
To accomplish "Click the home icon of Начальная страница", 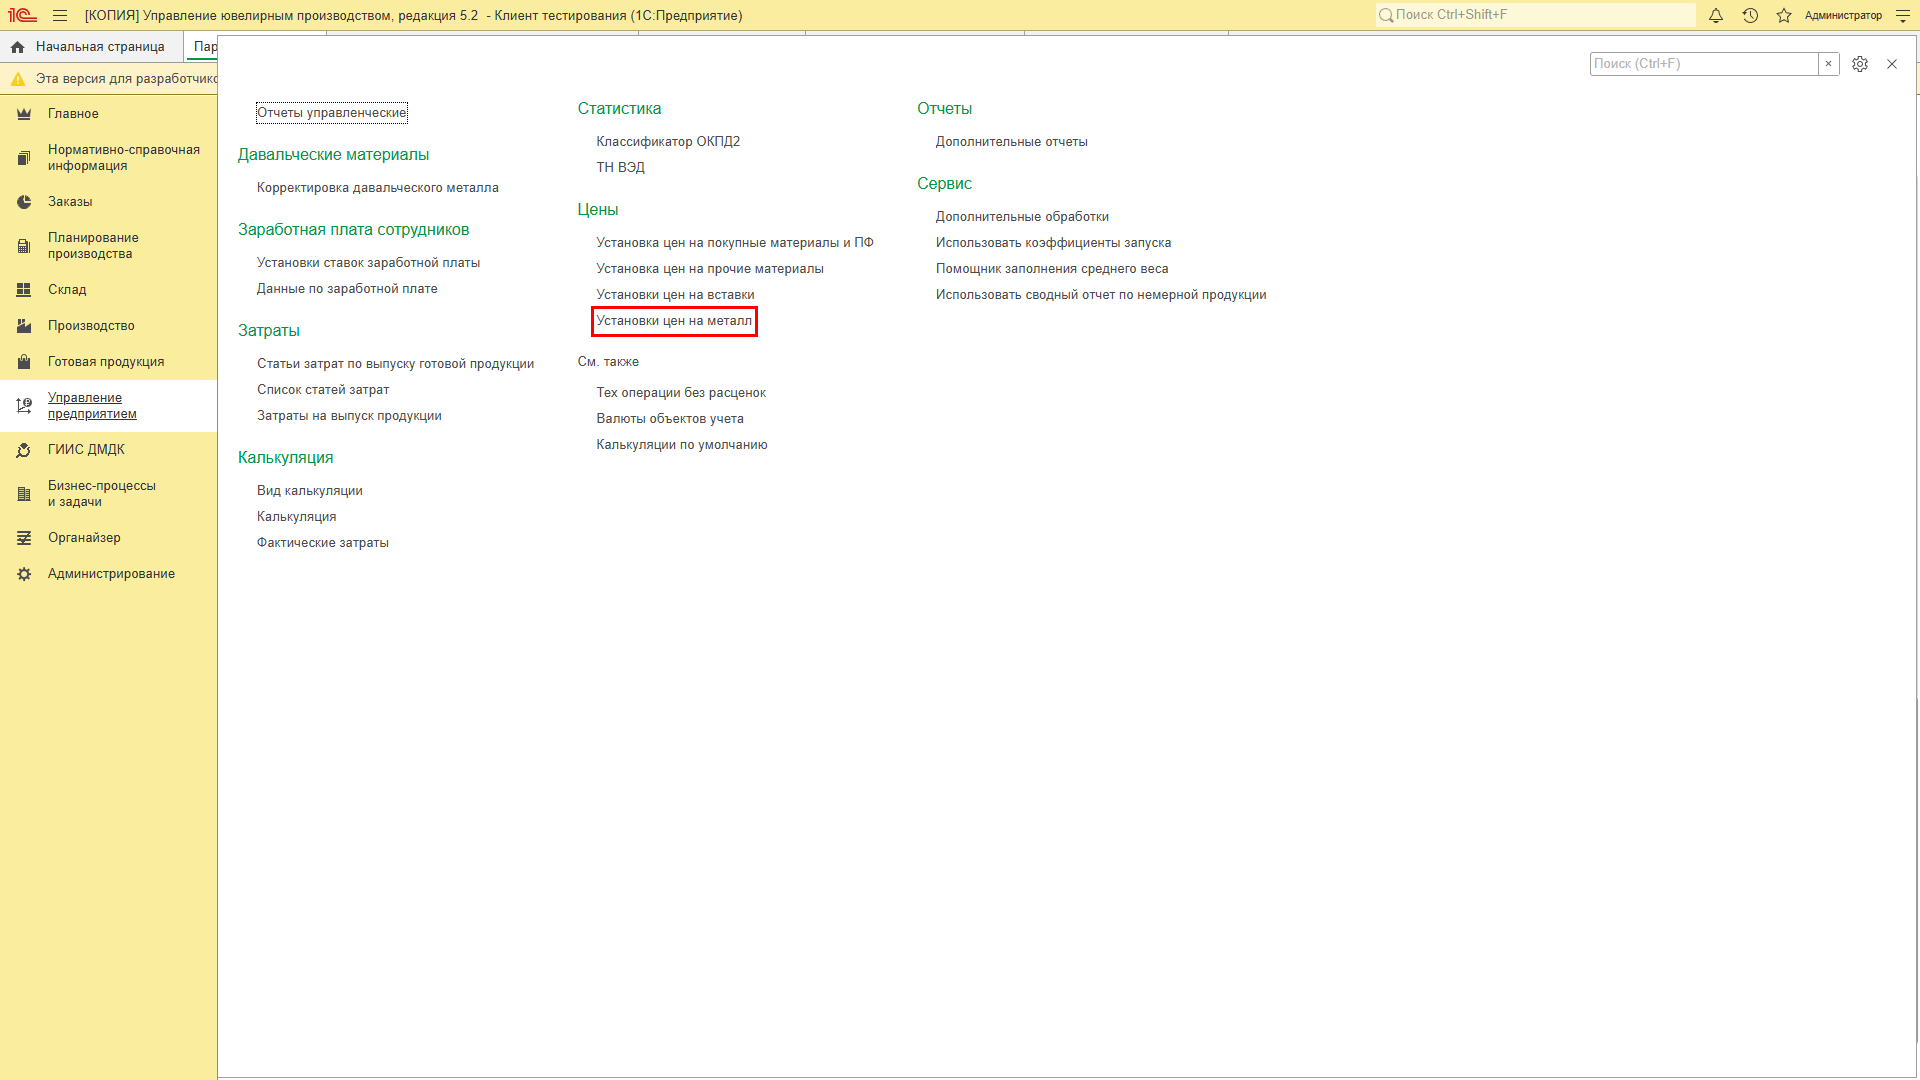I will point(17,47).
